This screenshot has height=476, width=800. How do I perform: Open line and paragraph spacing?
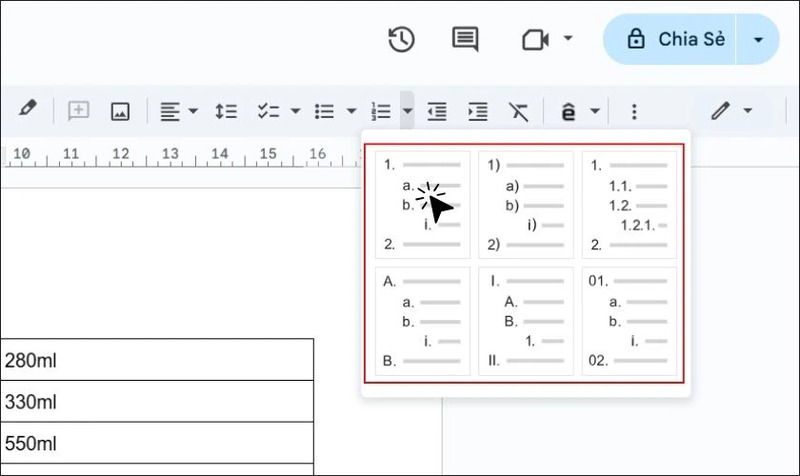click(227, 111)
